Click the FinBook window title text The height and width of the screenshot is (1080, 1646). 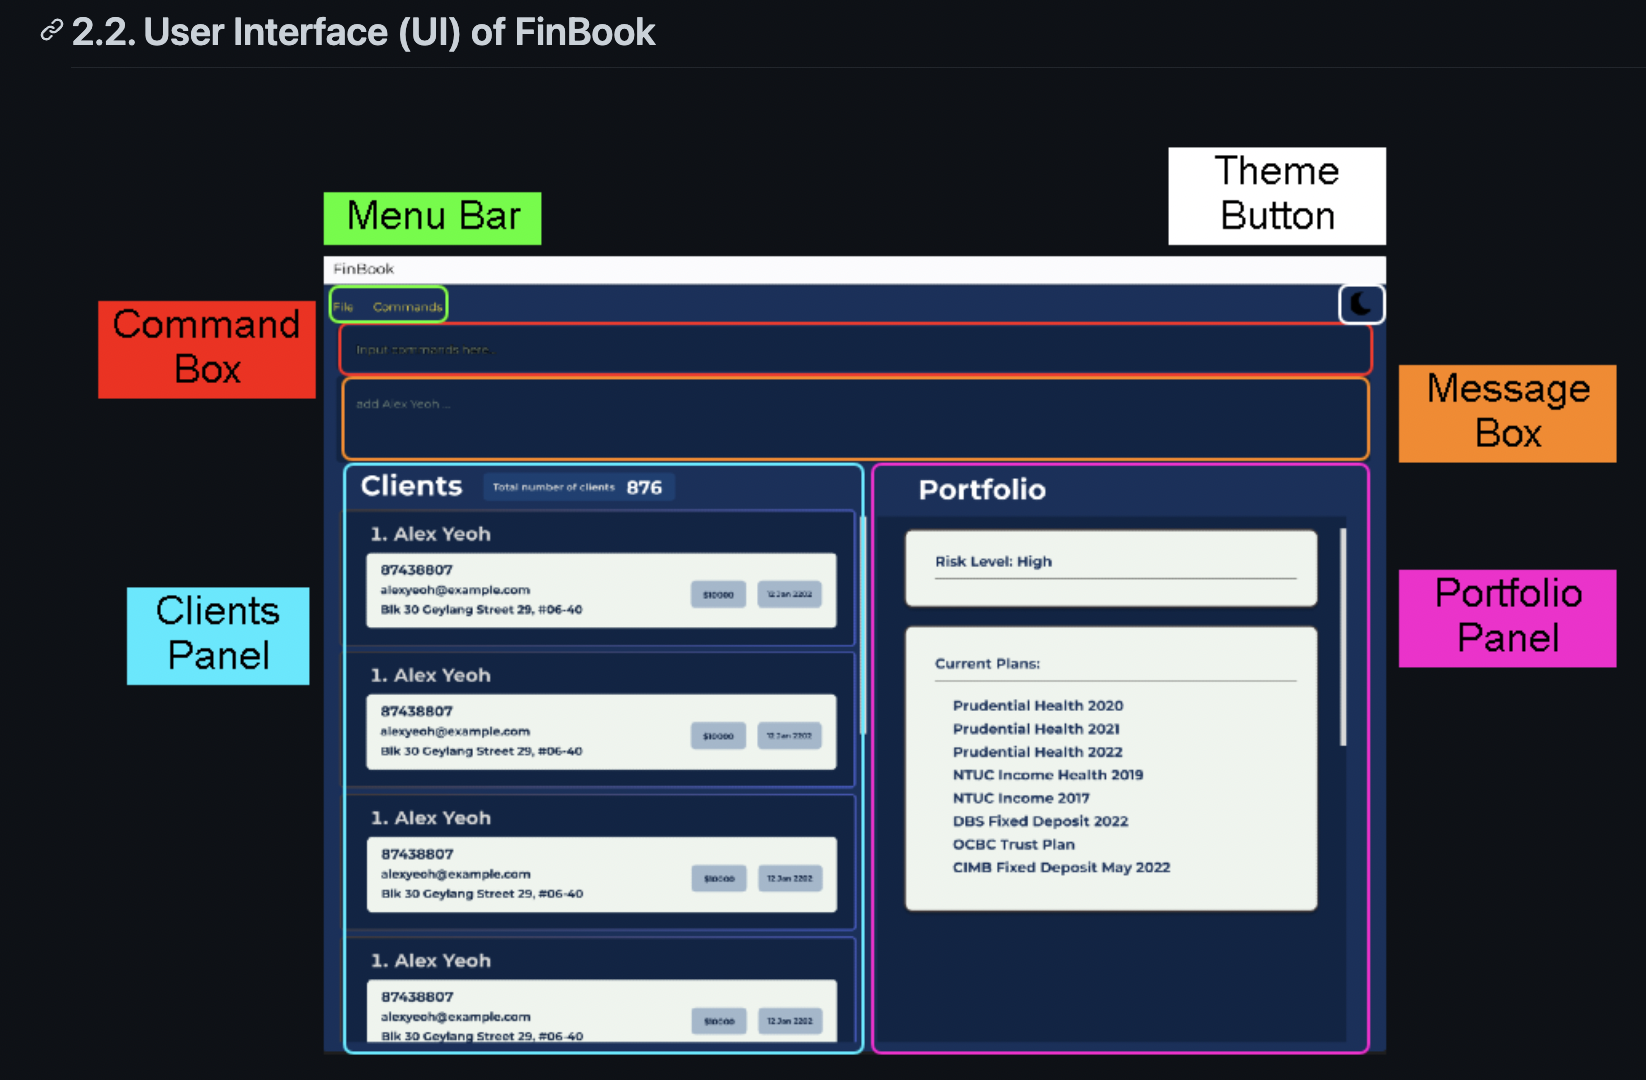[x=364, y=269]
